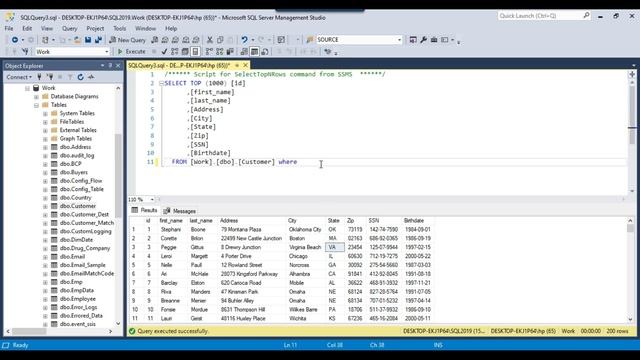Expand the System Tables node
Viewport: 640px width, 360px height.
(x=45, y=113)
